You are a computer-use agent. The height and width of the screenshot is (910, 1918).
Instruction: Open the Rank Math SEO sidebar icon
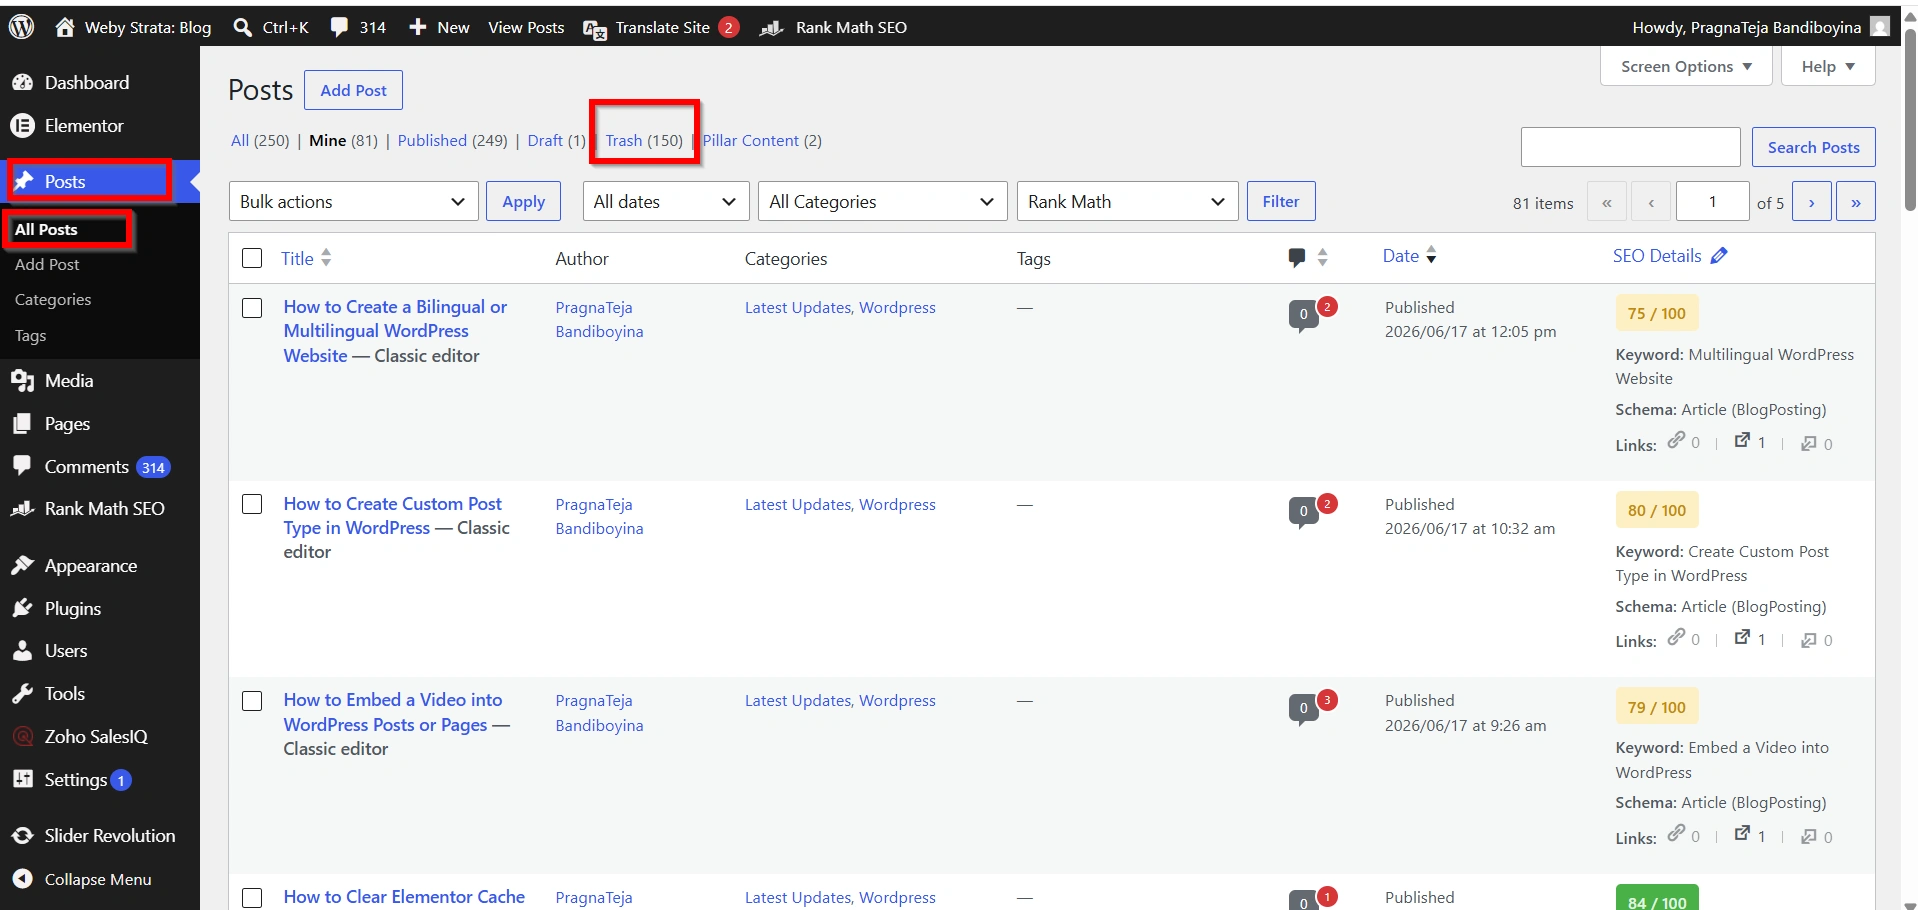tap(22, 509)
